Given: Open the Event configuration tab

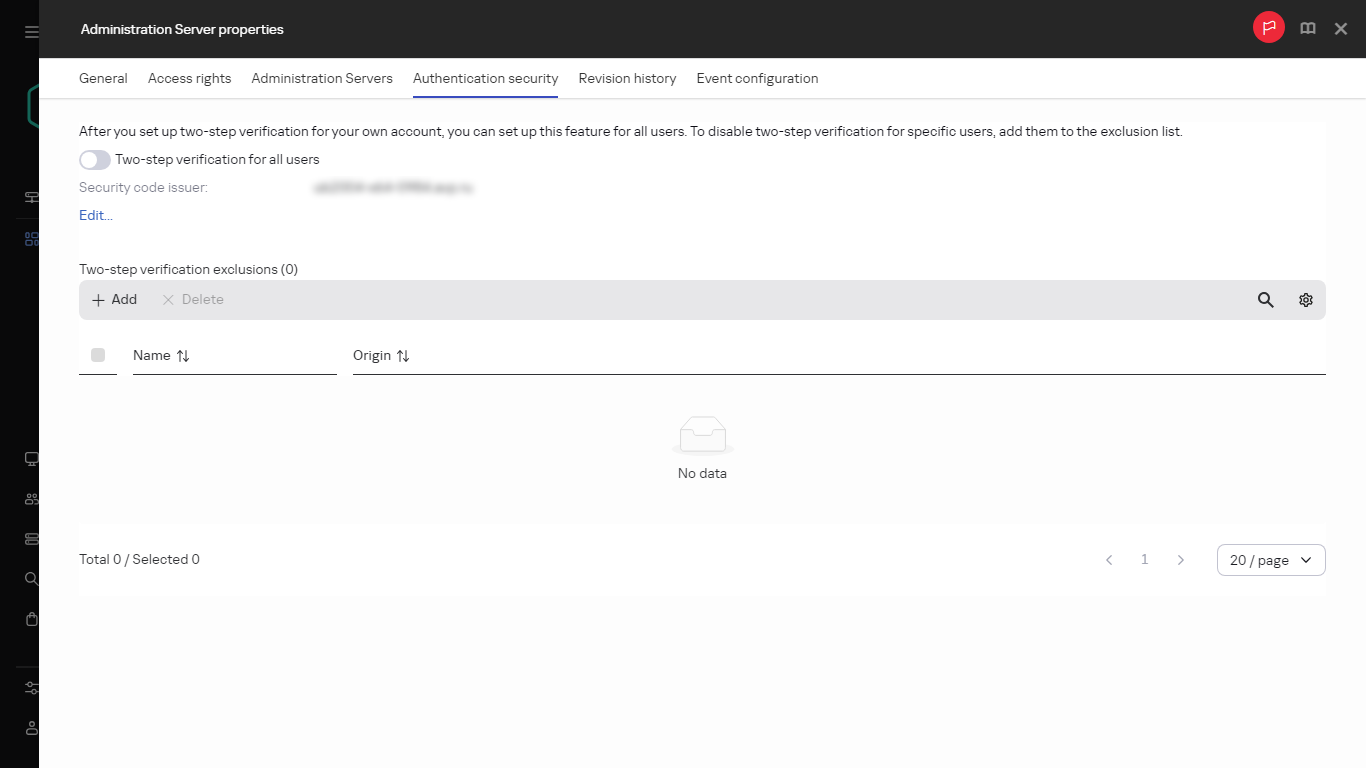Looking at the screenshot, I should point(757,78).
